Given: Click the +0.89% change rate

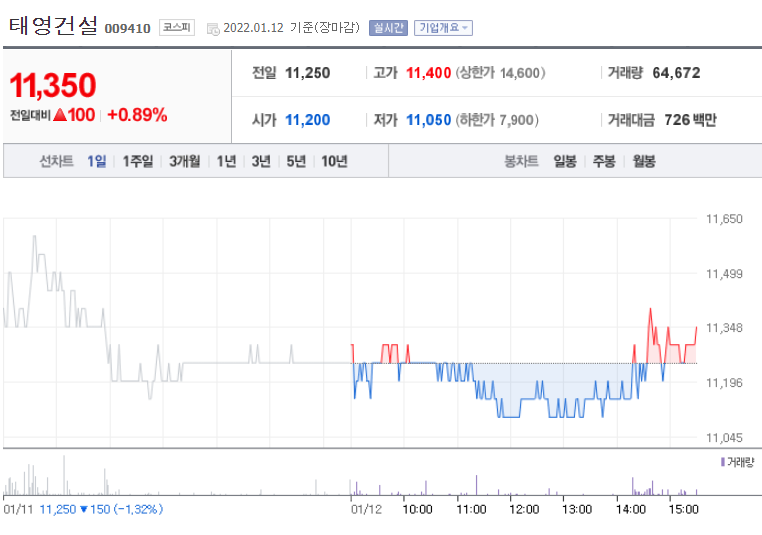Looking at the screenshot, I should 137,115.
